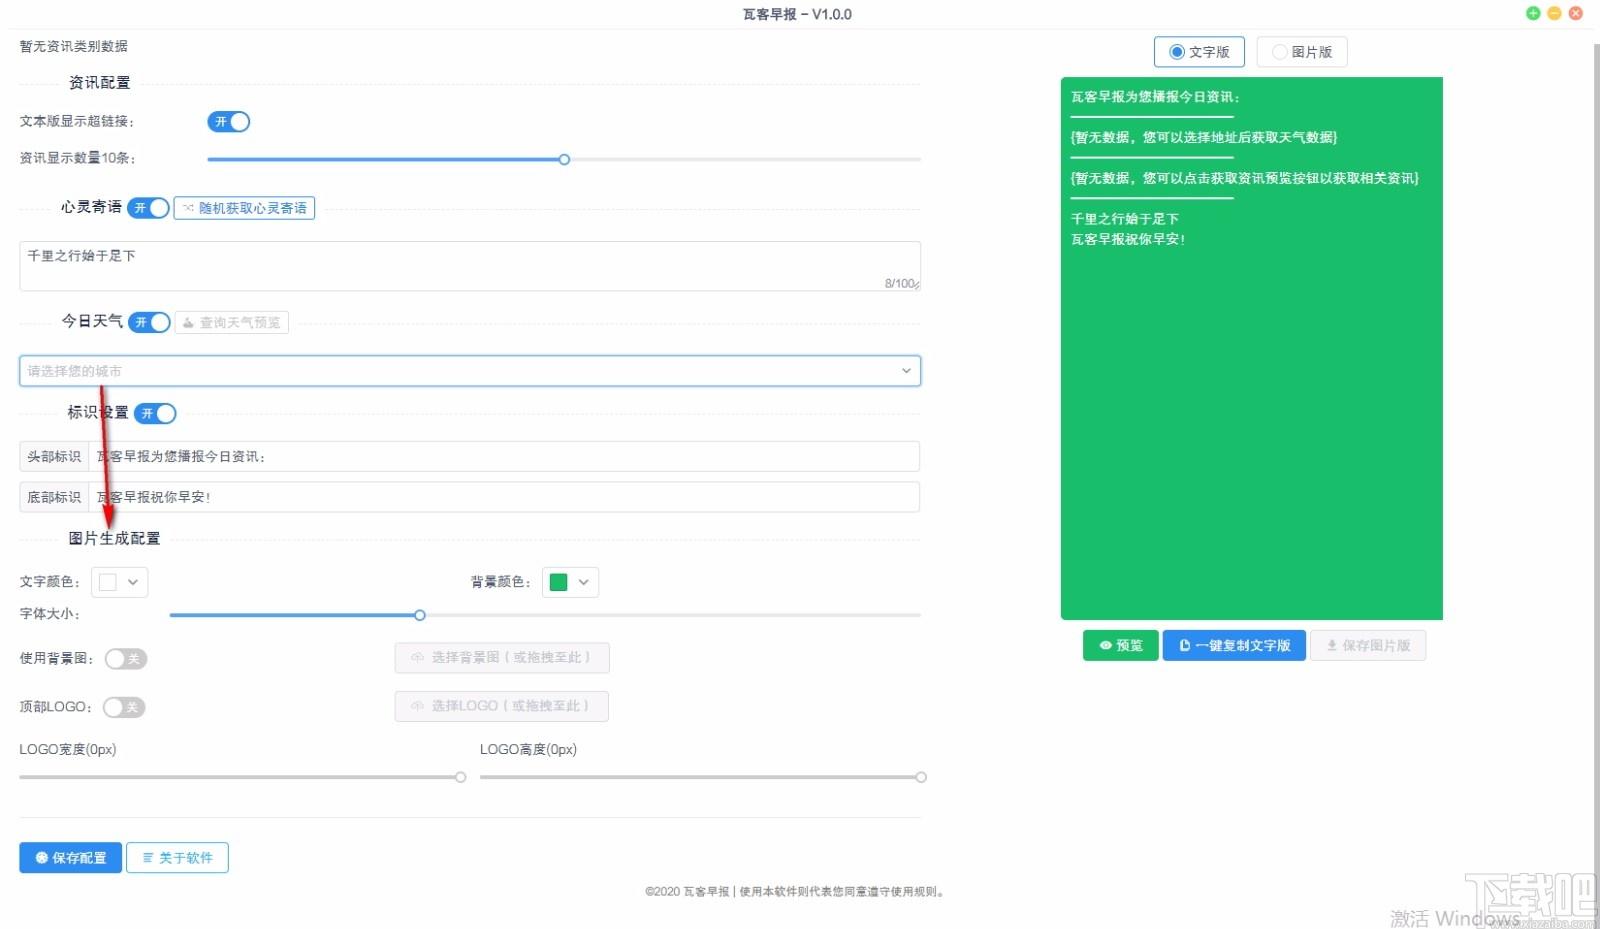1600x929 pixels.
Task: Click the 资讯配置 section heading
Action: click(99, 83)
